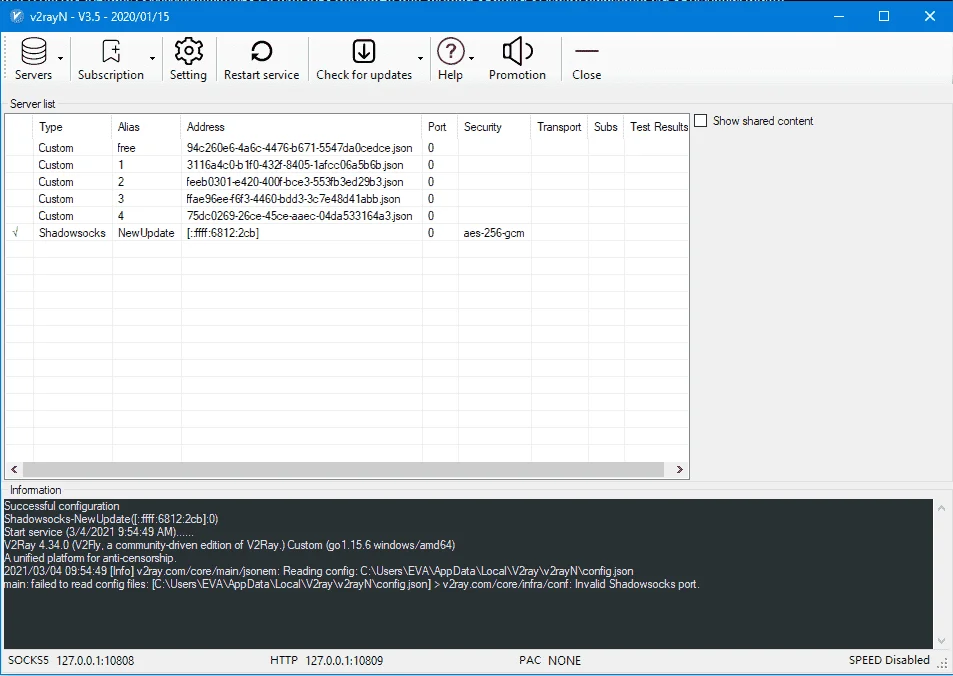Select the Custom server row 'free'
Screen dimensions: 953x676
[x=347, y=148]
